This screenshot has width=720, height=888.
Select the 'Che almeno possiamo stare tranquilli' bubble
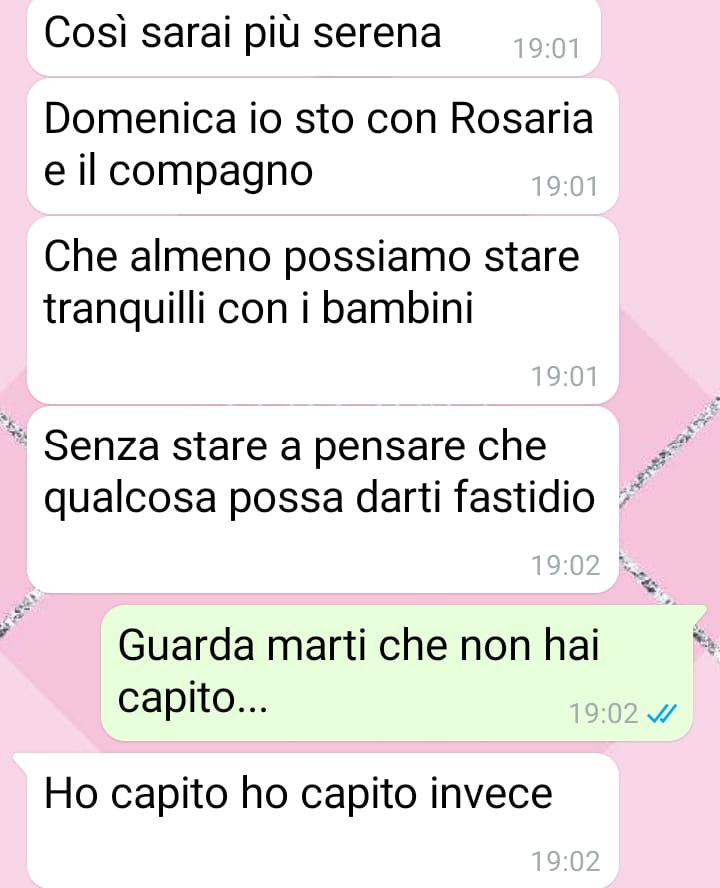pos(323,310)
